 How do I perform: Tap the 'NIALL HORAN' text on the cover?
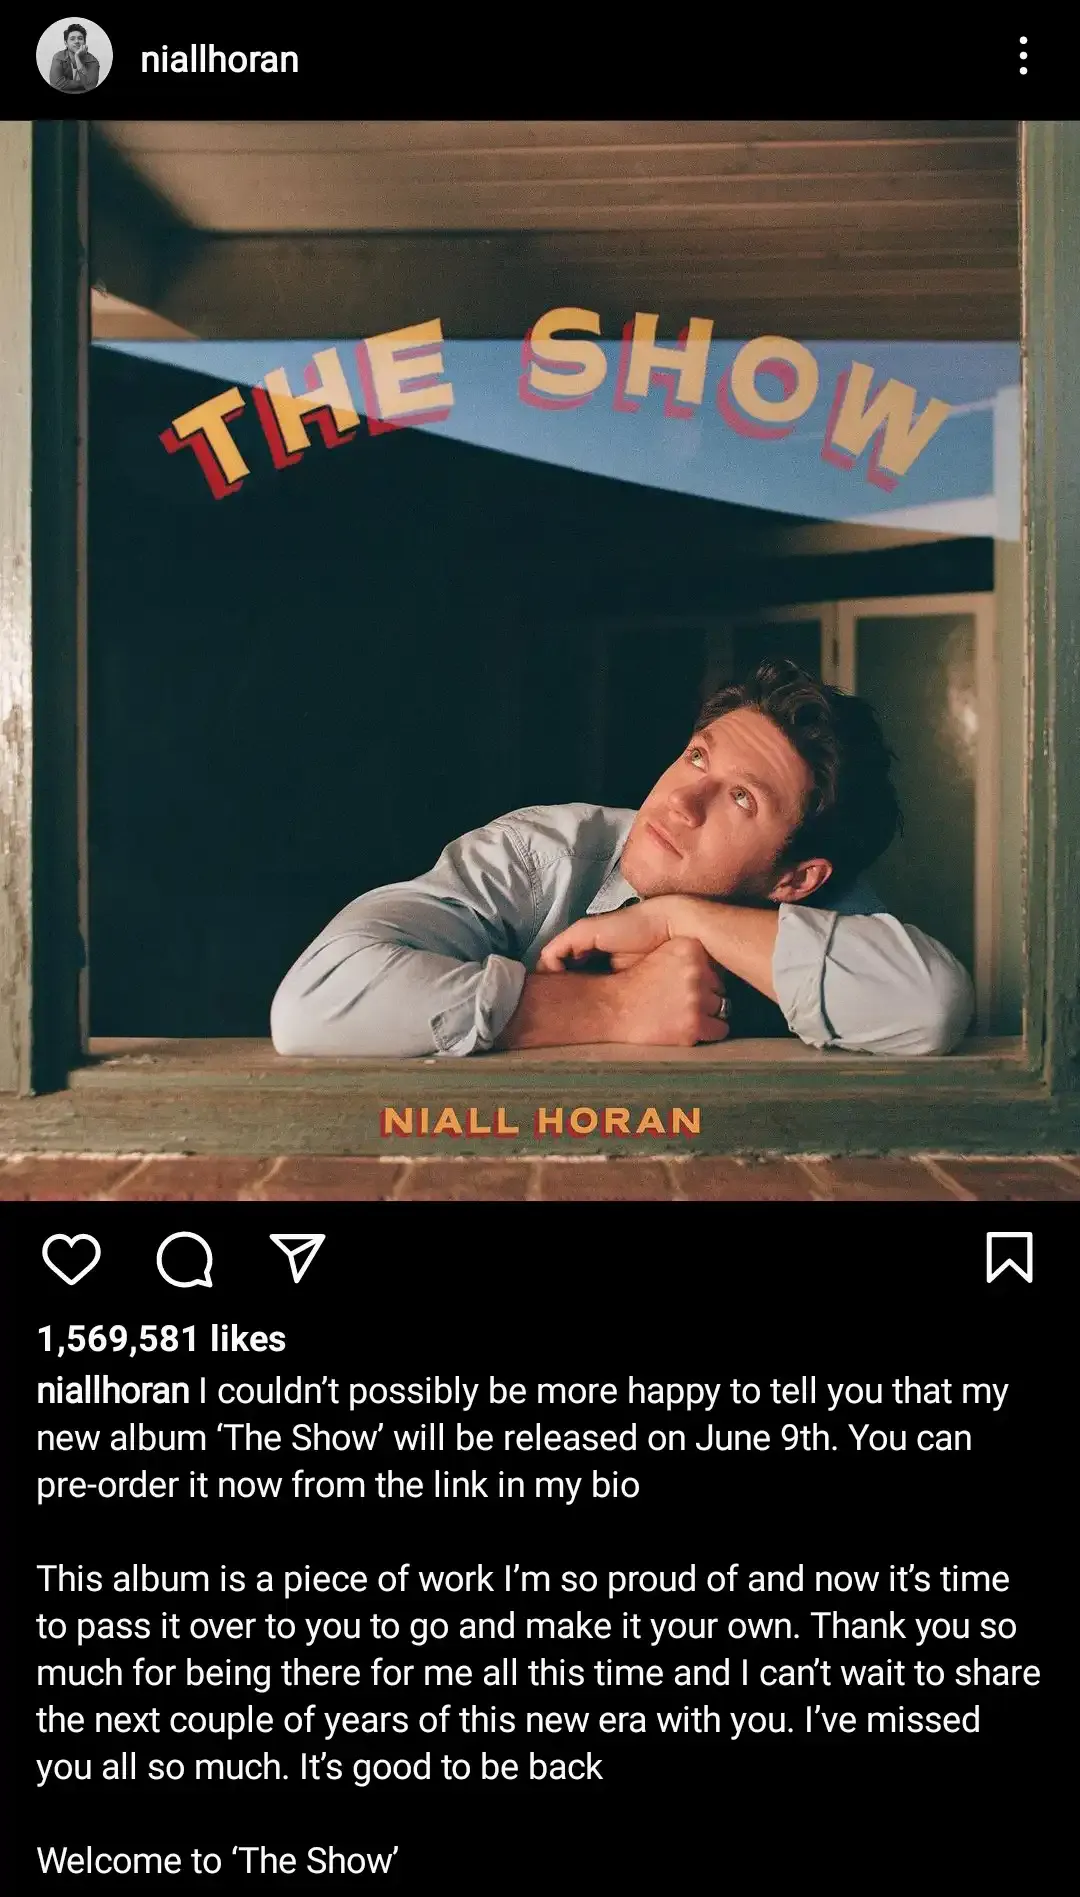[x=541, y=1121]
